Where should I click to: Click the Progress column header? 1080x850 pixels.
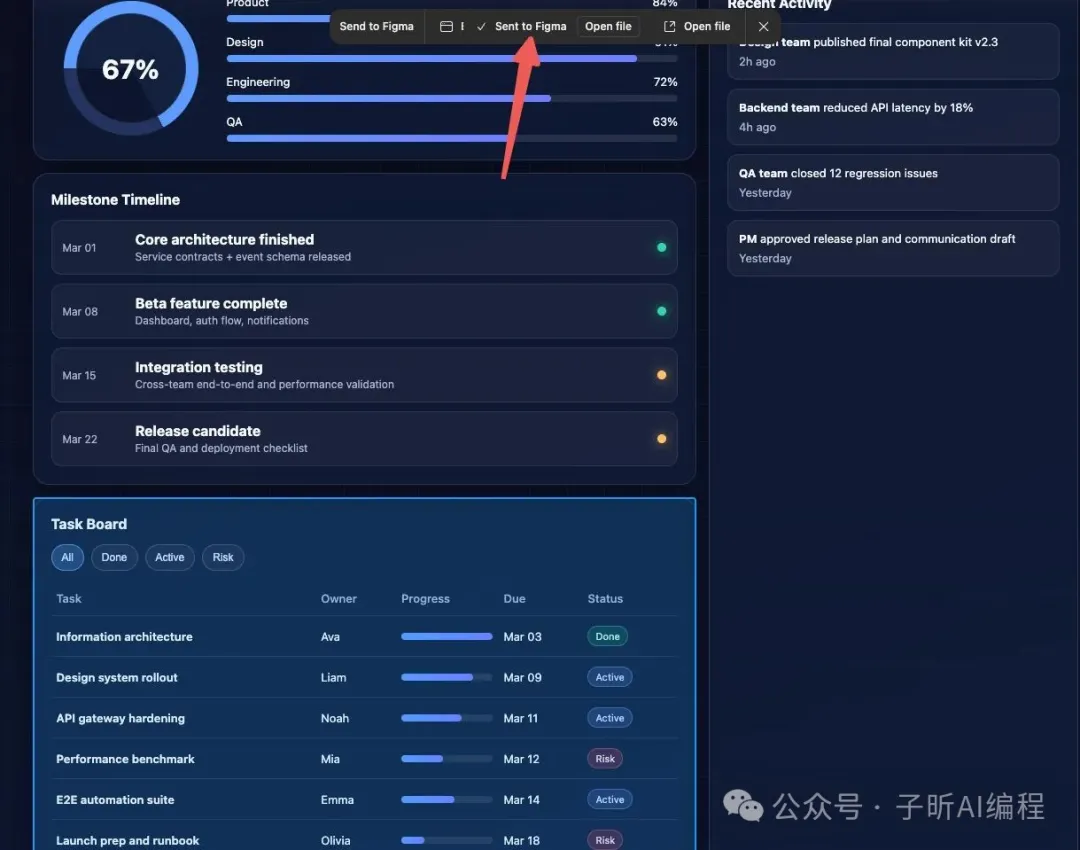[x=425, y=599]
